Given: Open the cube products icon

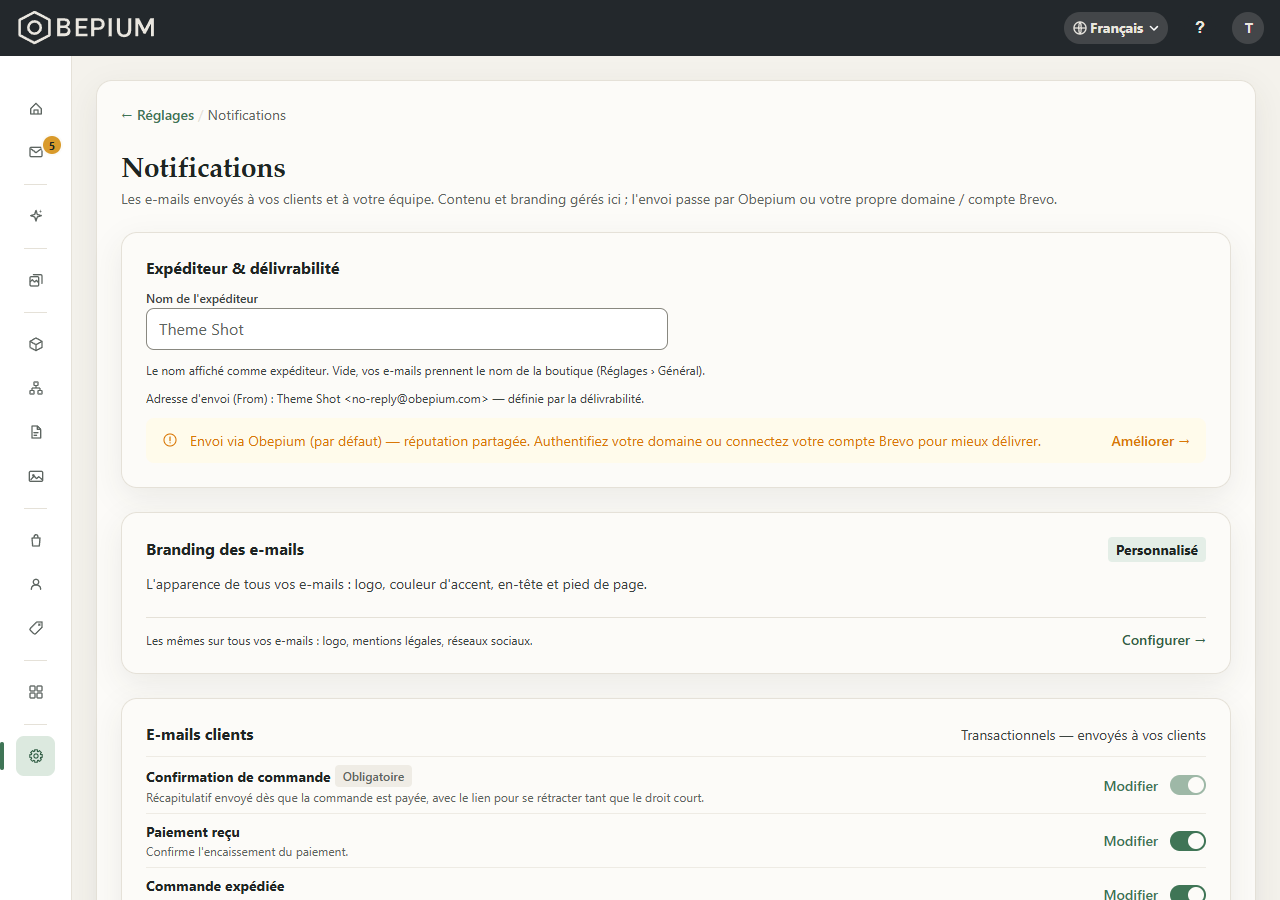Looking at the screenshot, I should (36, 344).
